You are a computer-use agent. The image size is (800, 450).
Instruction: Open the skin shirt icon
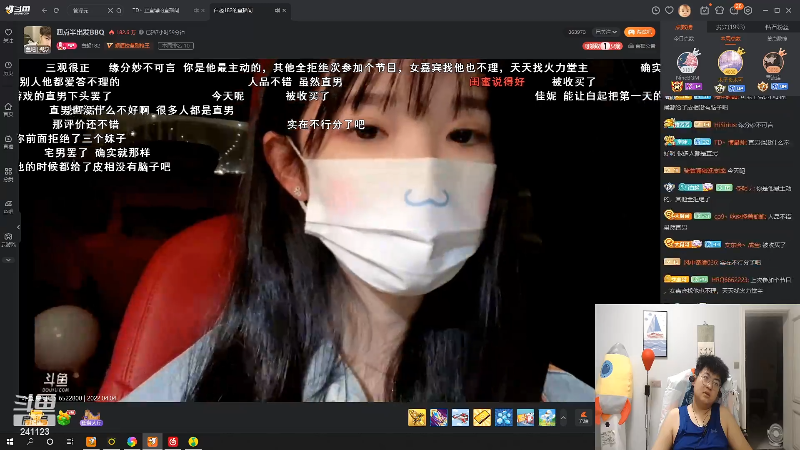tap(720, 10)
